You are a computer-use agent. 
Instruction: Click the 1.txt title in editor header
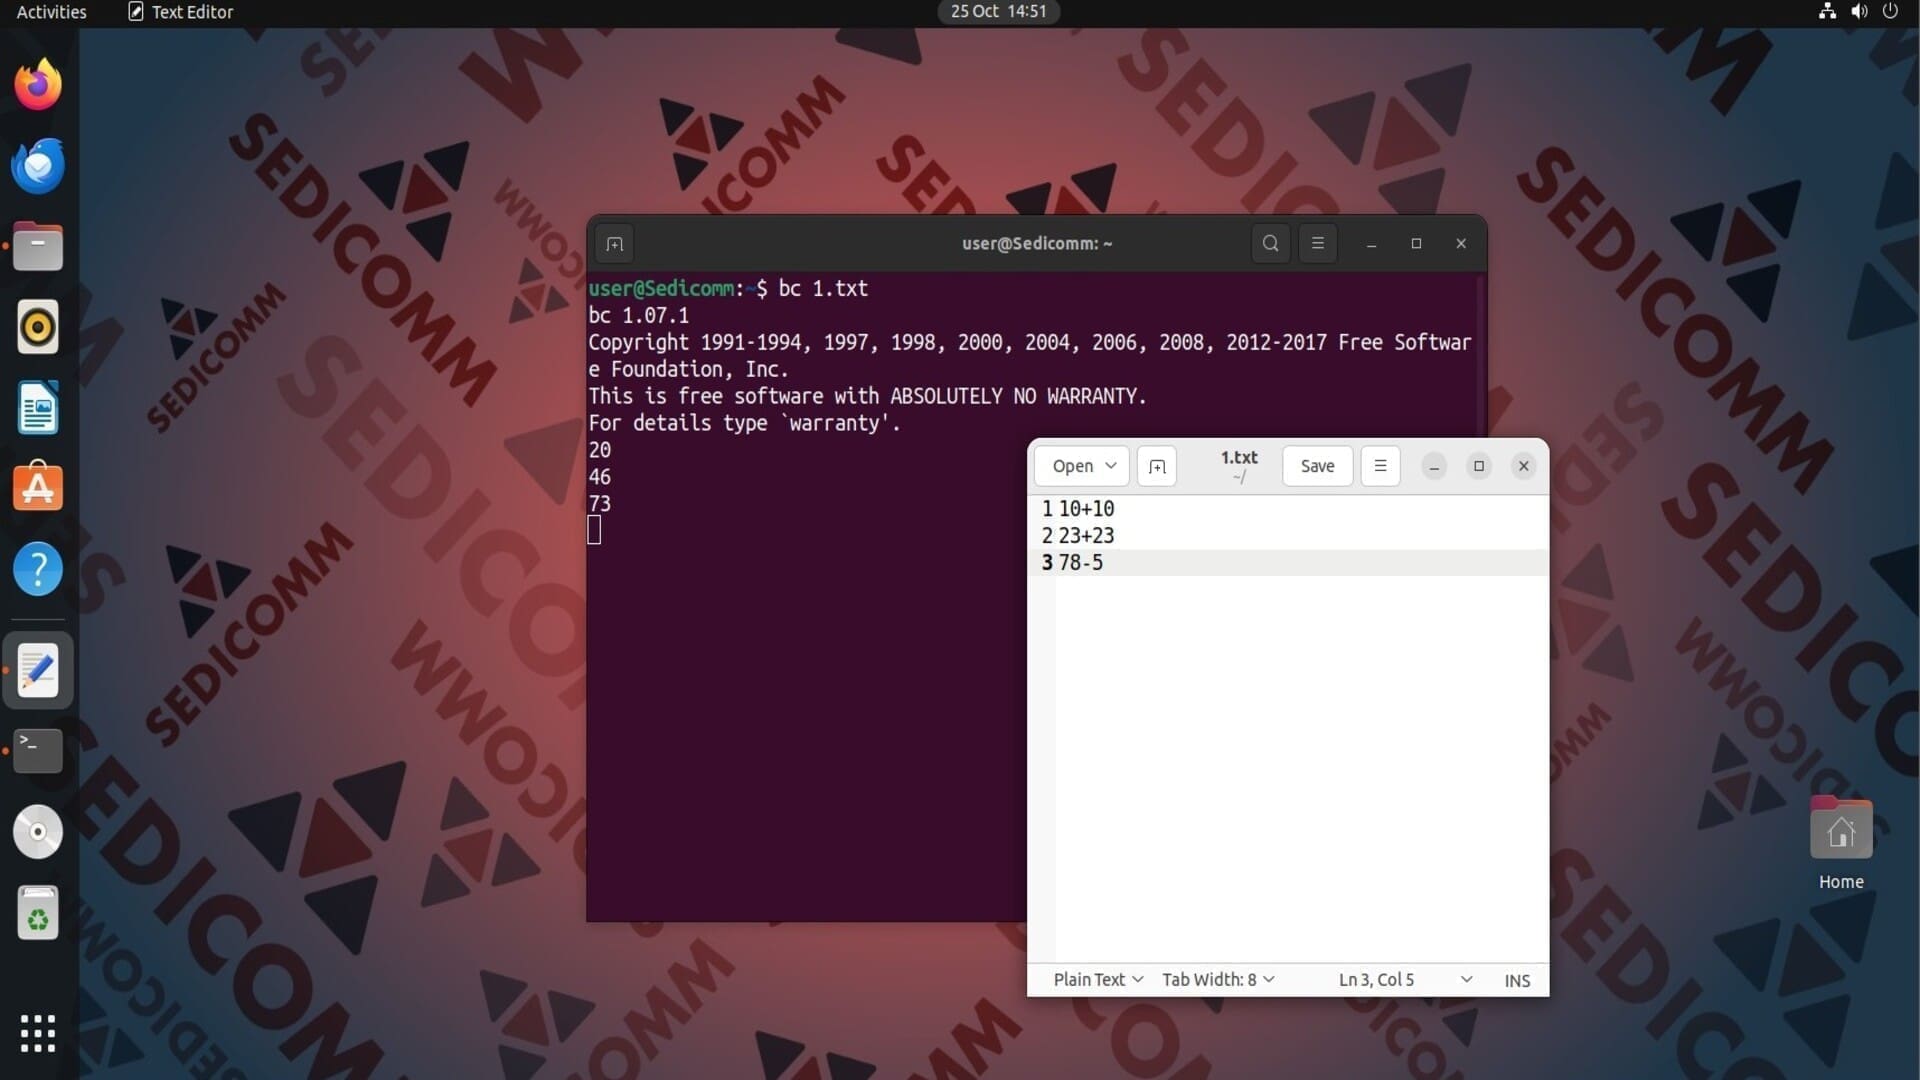coord(1239,458)
